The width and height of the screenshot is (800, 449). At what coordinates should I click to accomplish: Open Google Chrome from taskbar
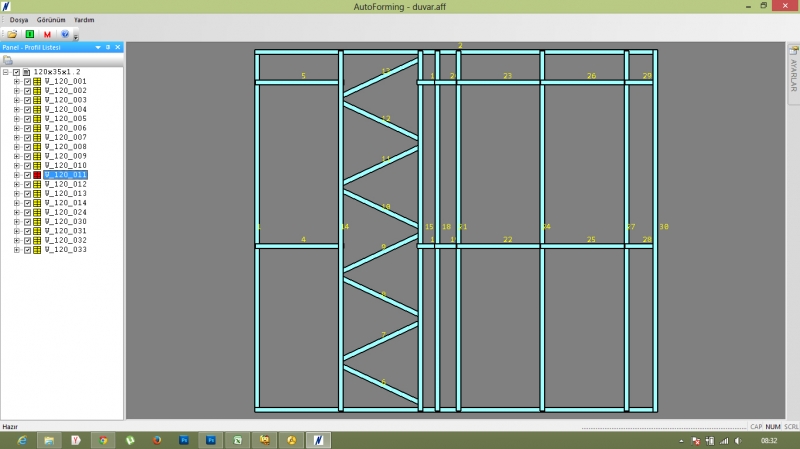[103, 440]
